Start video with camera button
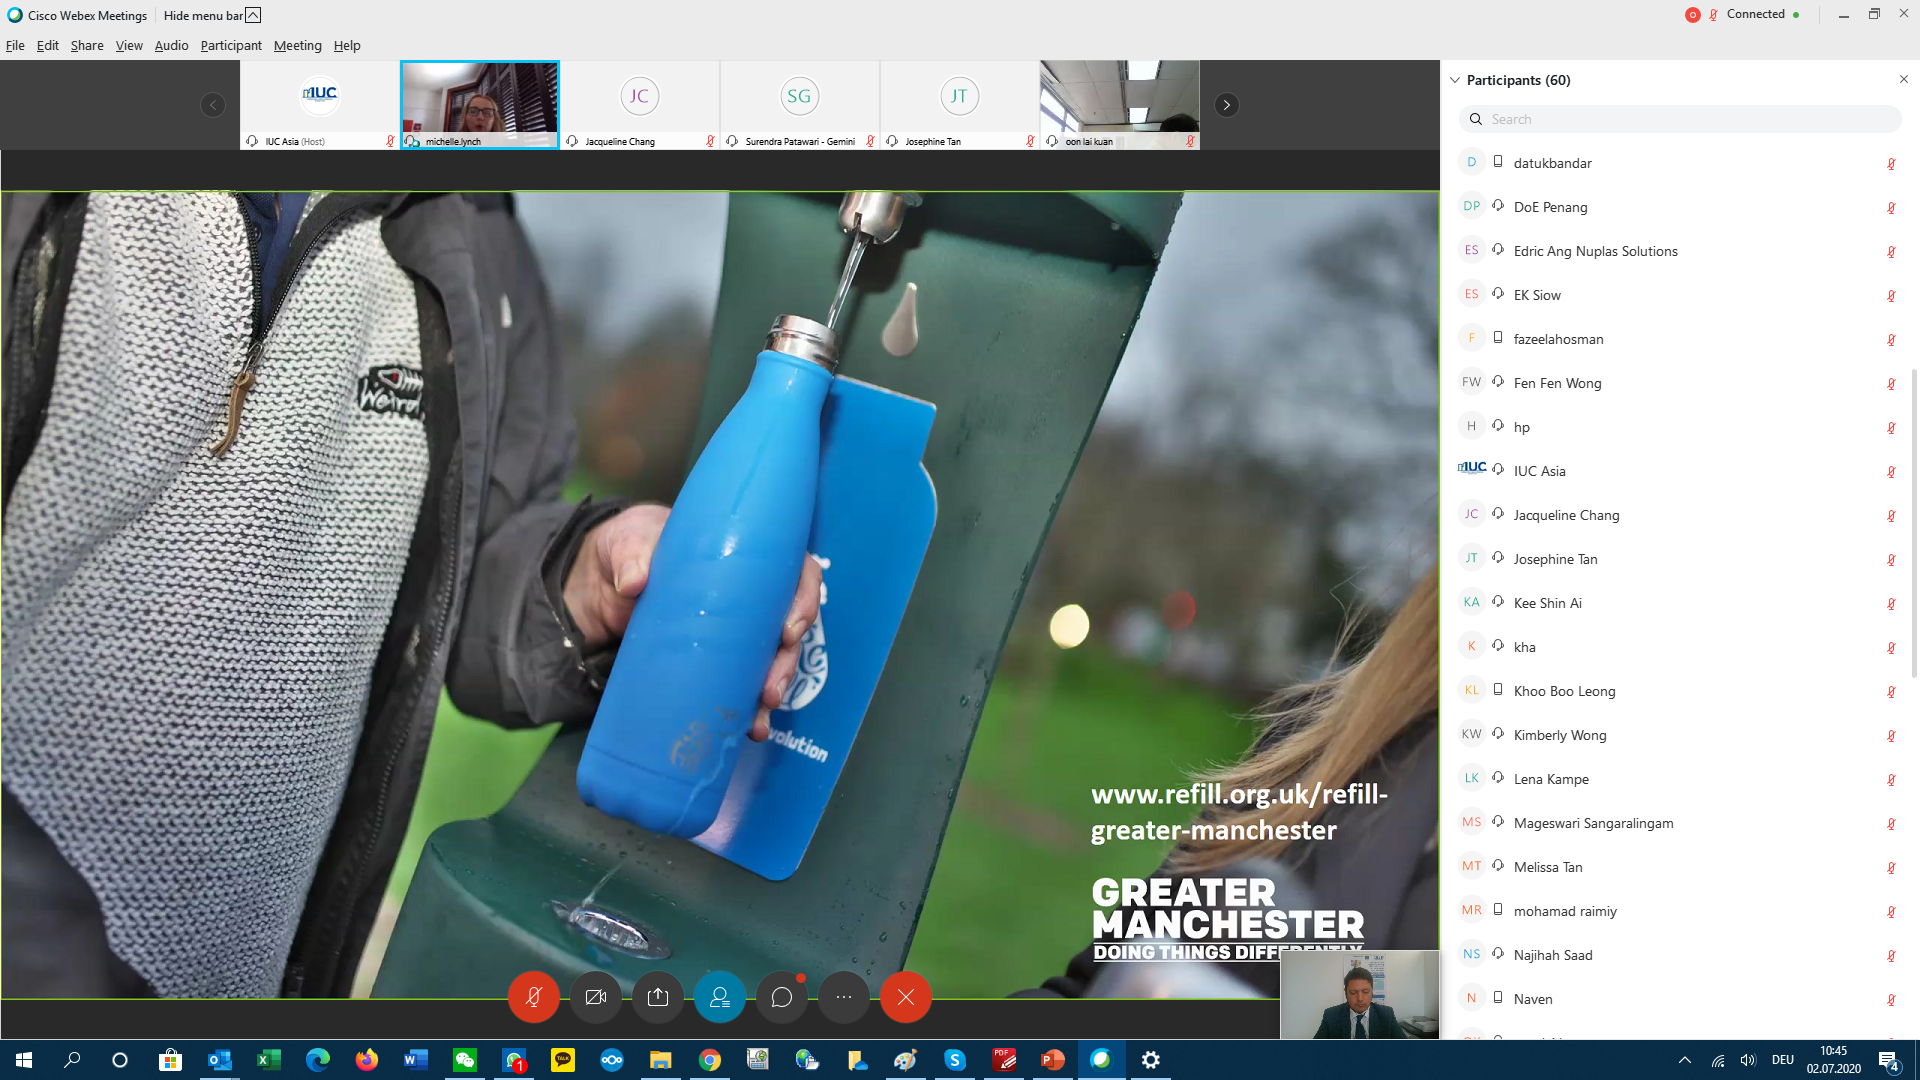The height and width of the screenshot is (1080, 1920). pos(596,997)
